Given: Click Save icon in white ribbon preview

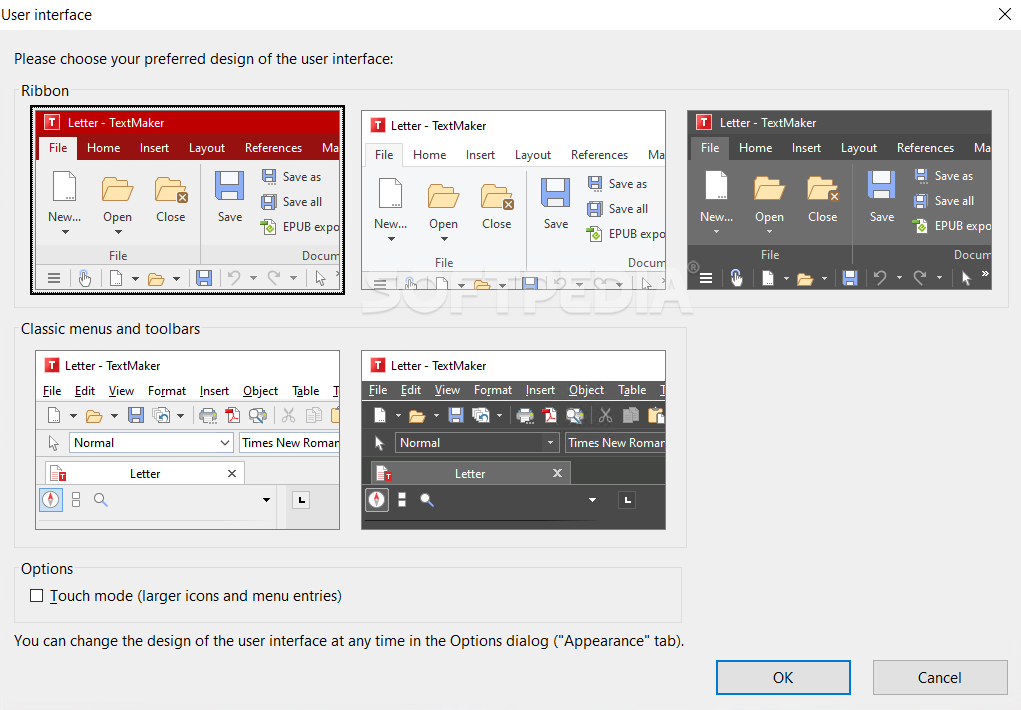Looking at the screenshot, I should tap(555, 193).
